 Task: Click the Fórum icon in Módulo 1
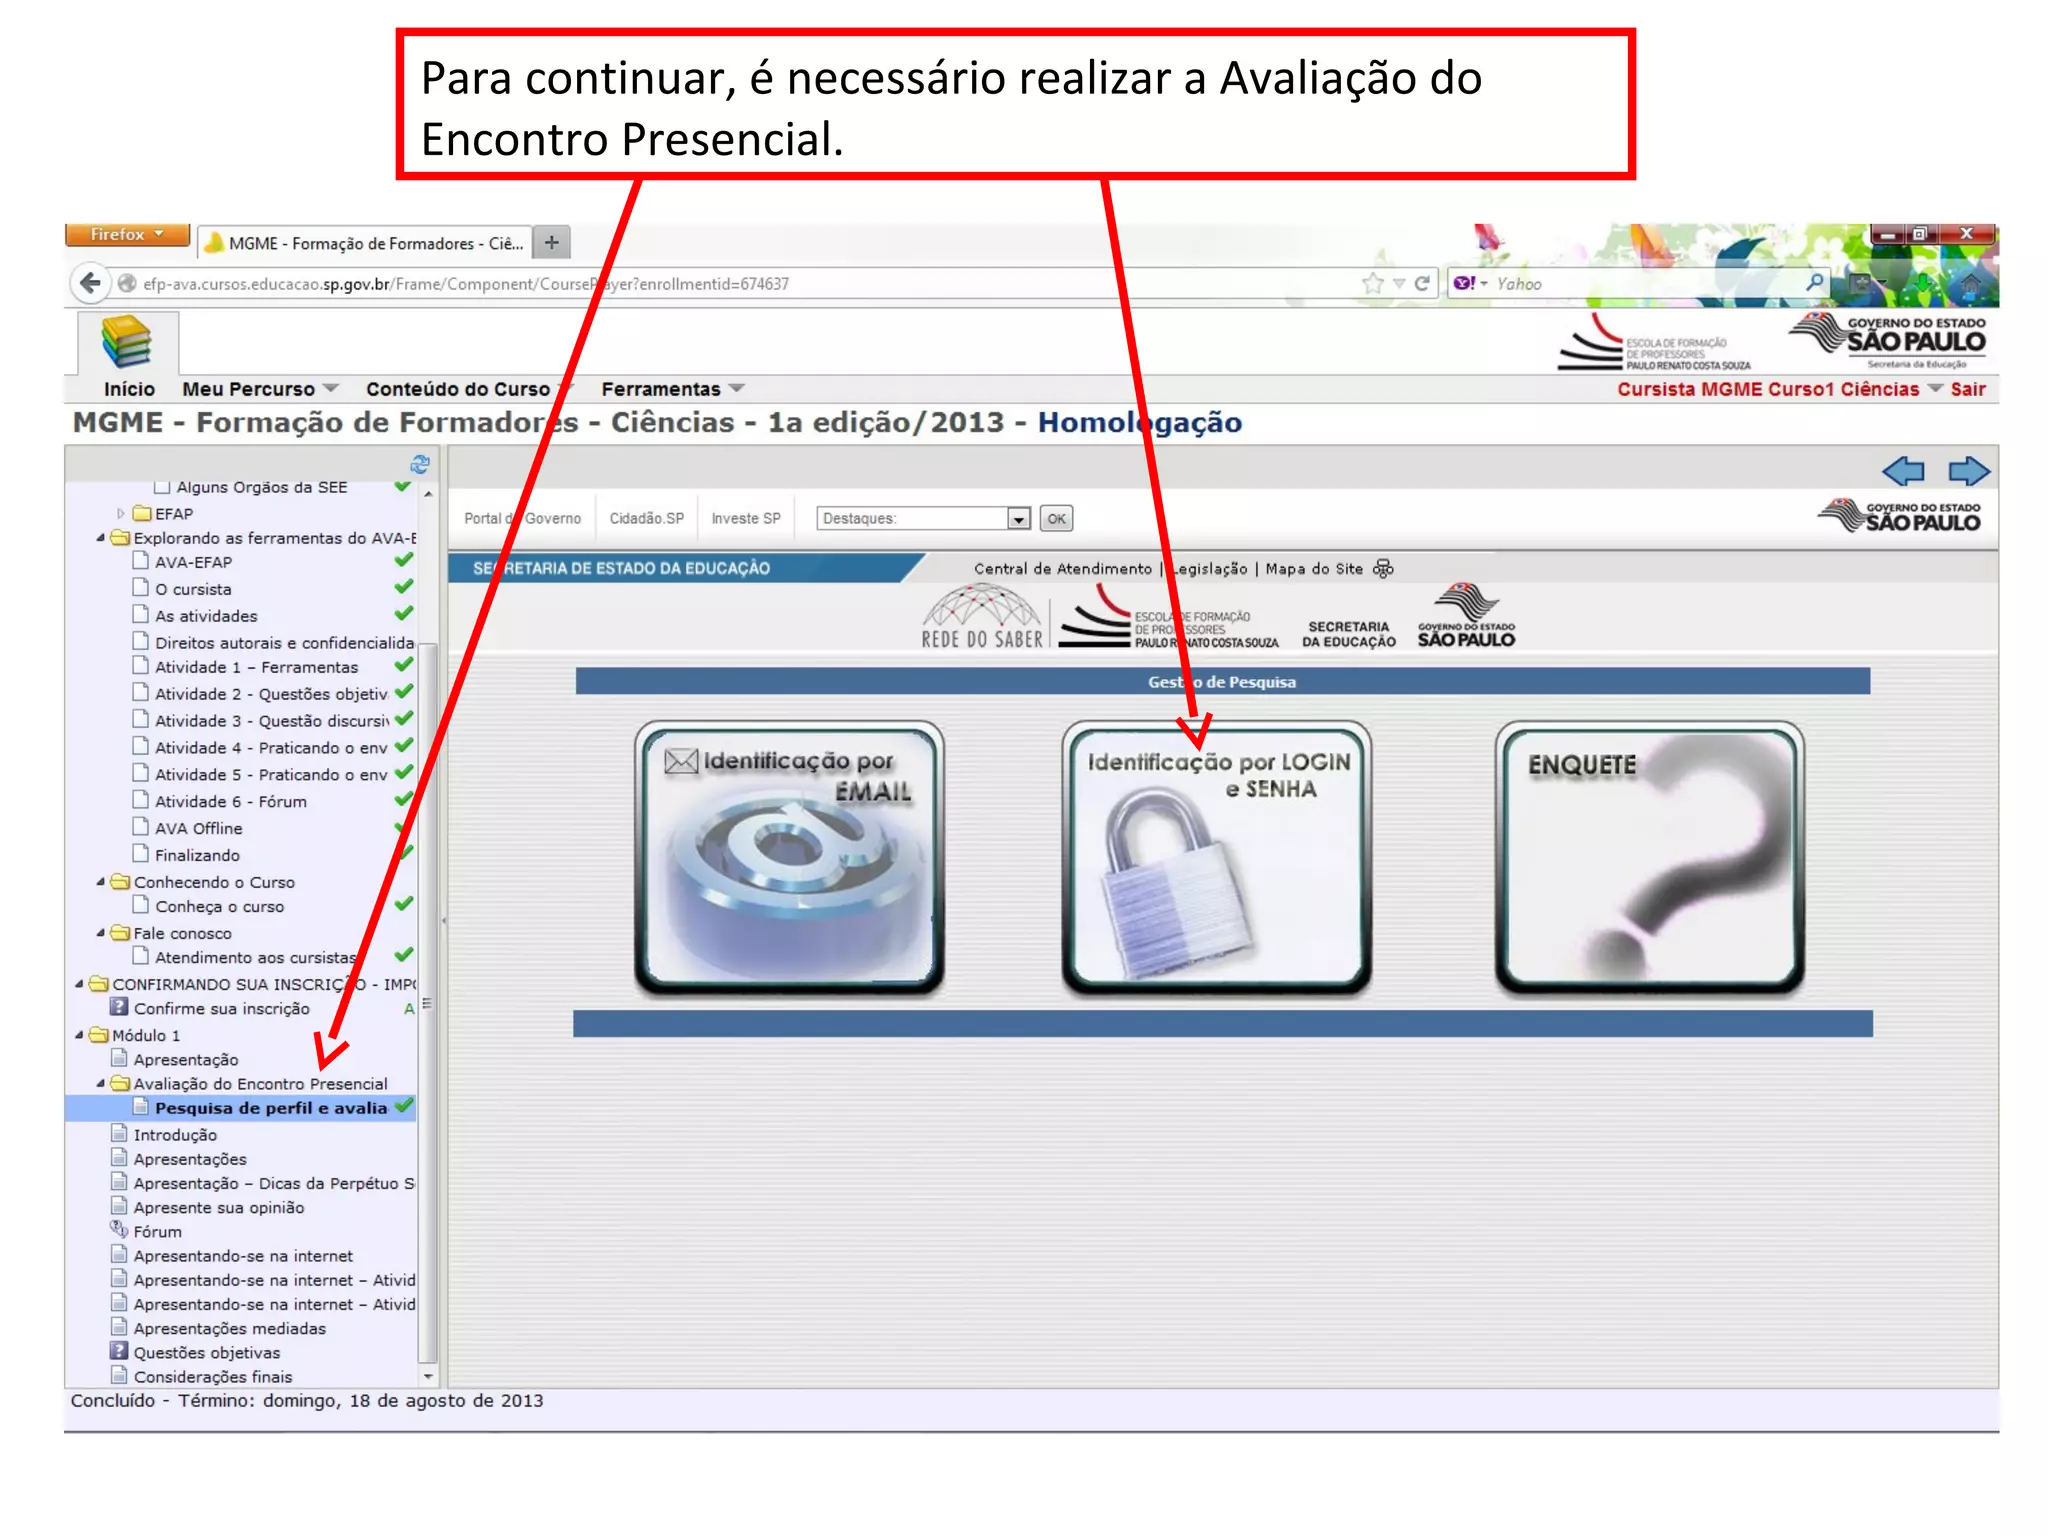point(119,1230)
